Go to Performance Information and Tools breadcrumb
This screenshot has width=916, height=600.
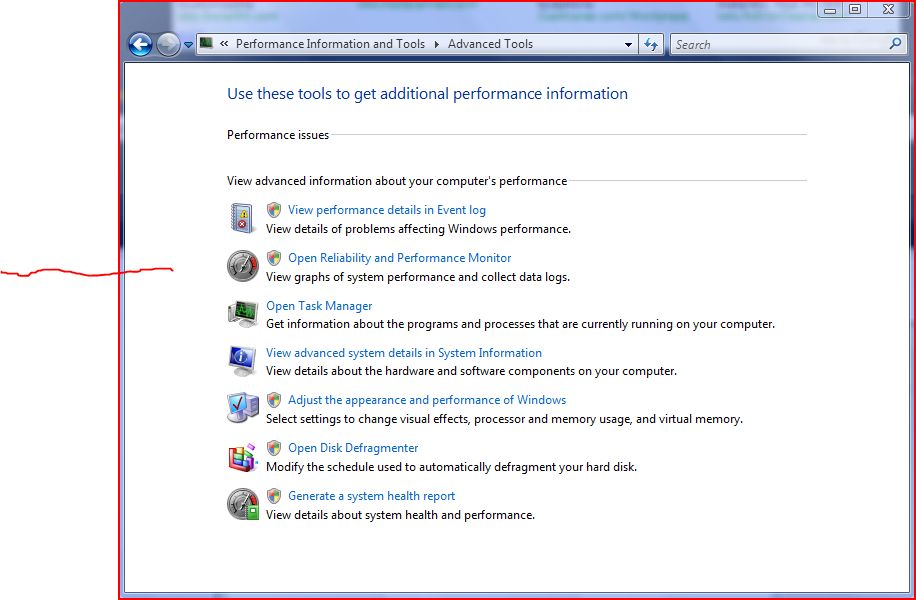[x=330, y=44]
